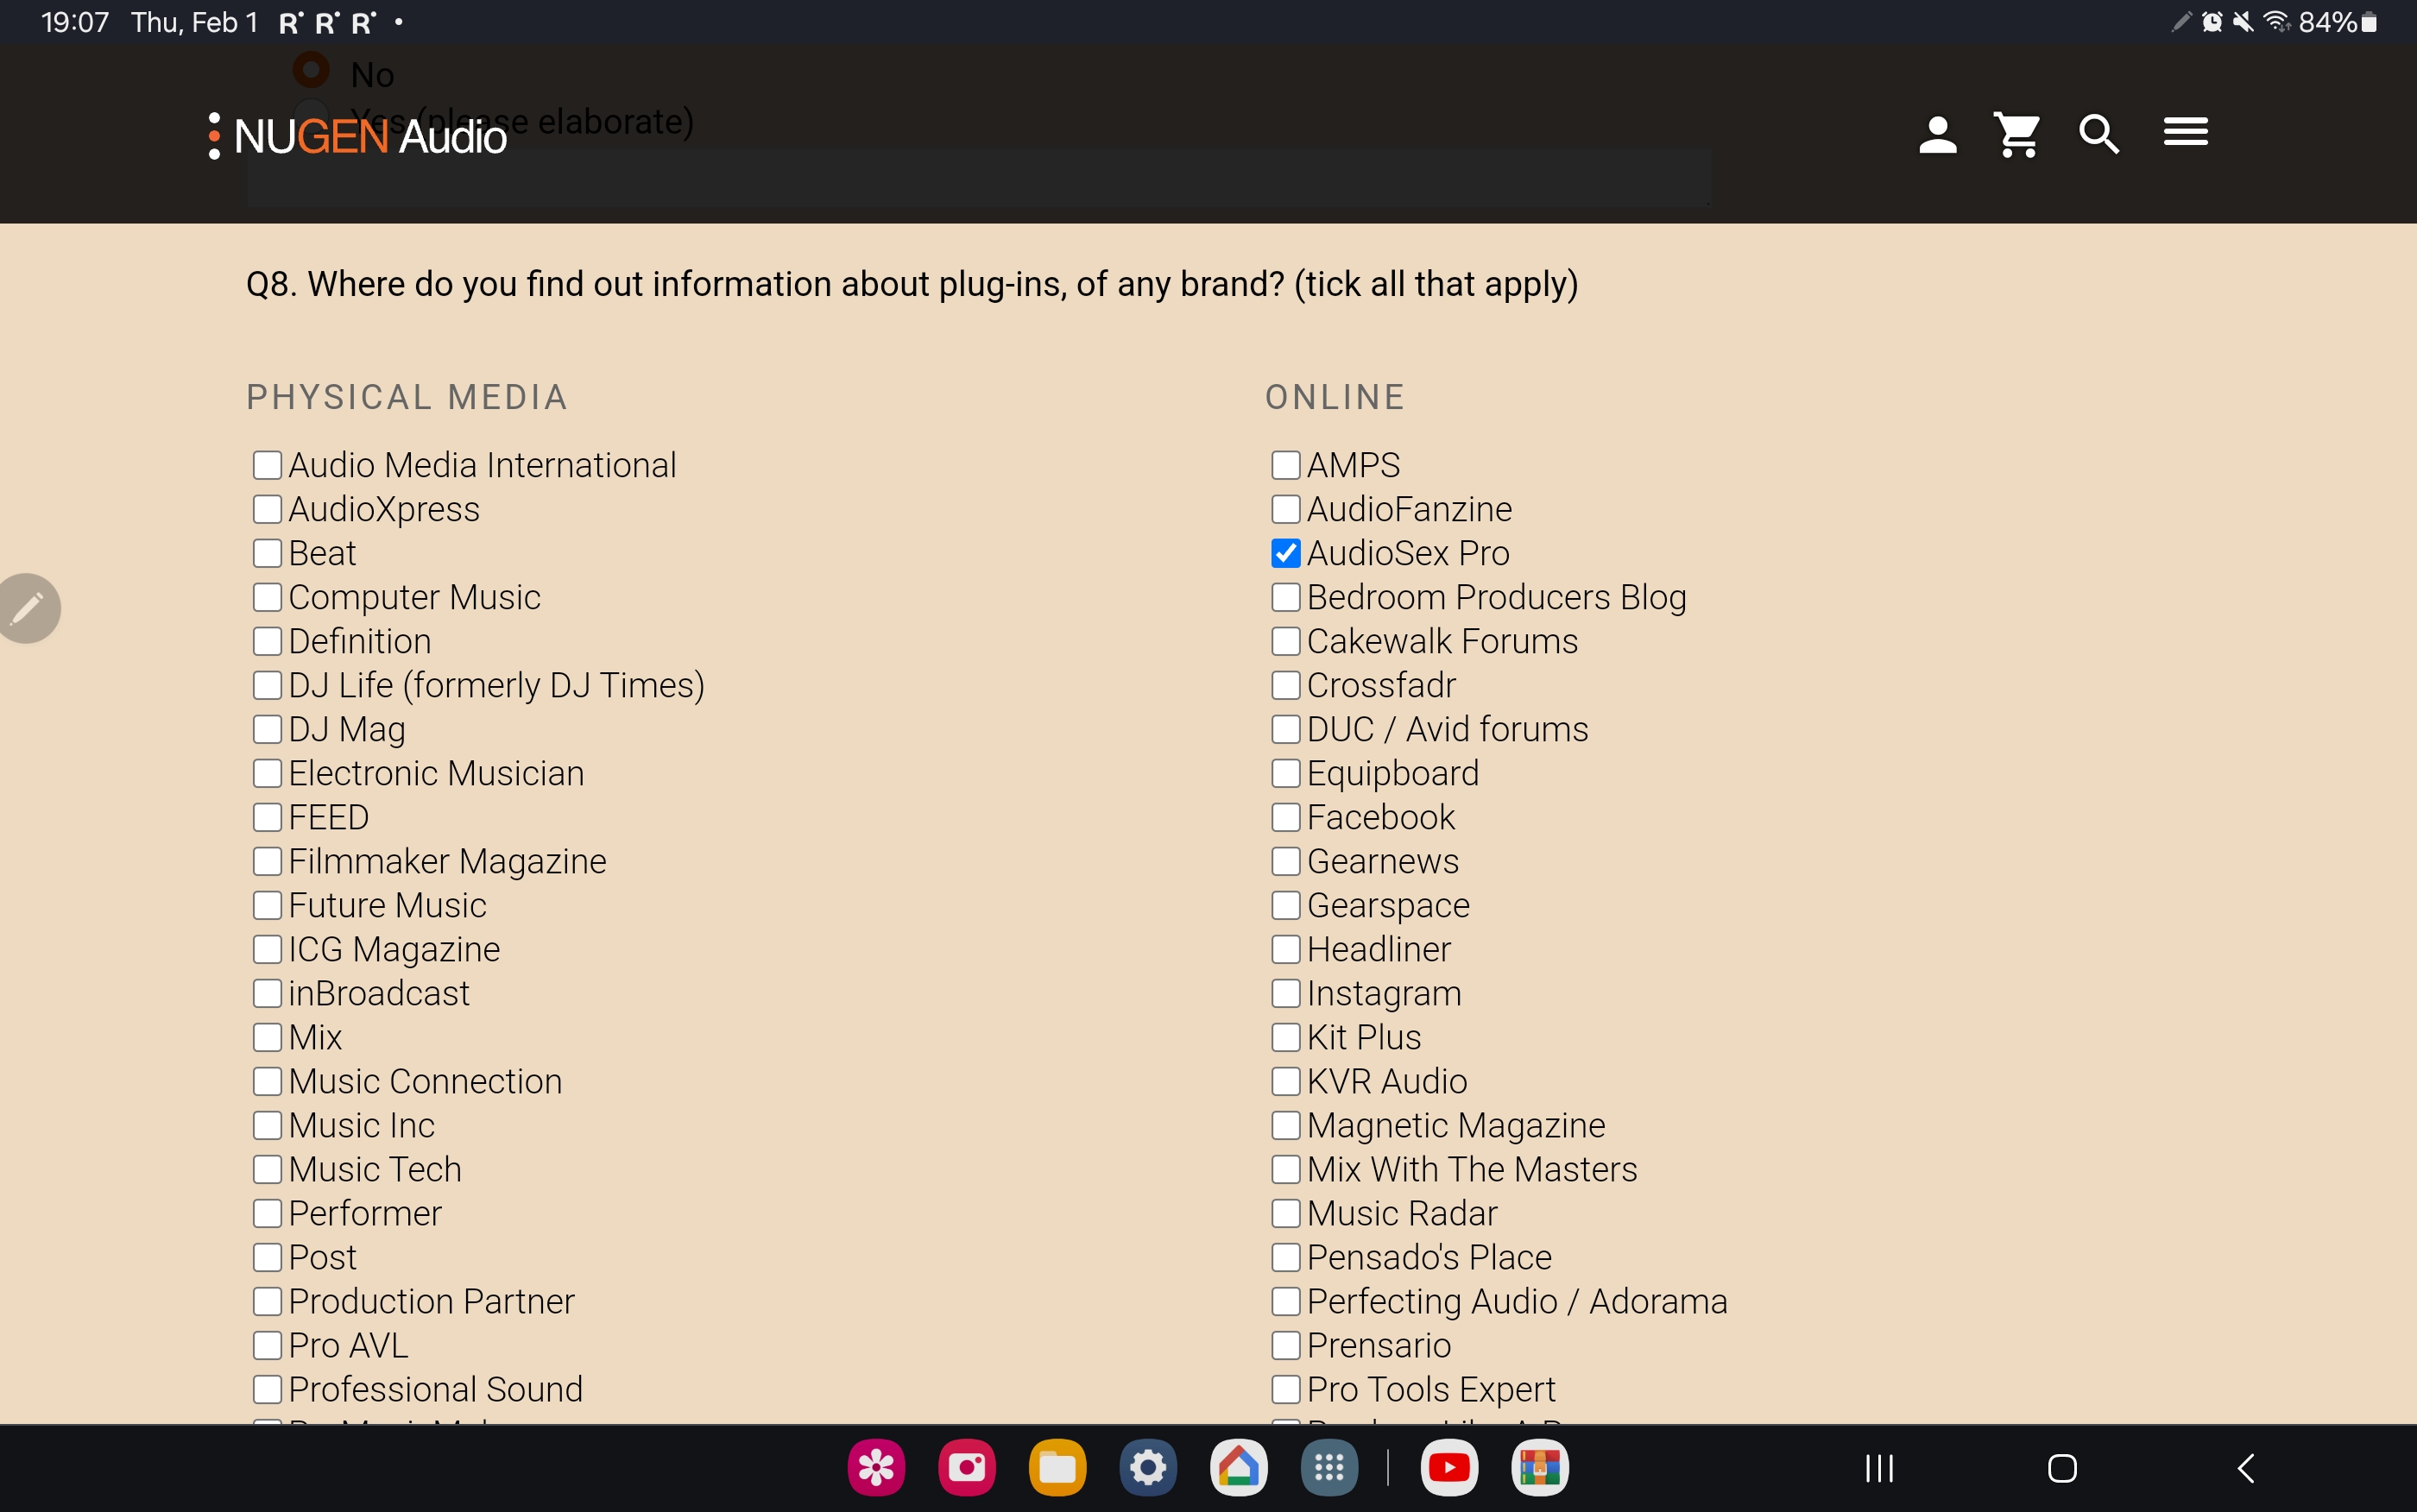Select the Cakewalk Forums checkbox
Screen dimensions: 2417x1512
(x=1286, y=641)
